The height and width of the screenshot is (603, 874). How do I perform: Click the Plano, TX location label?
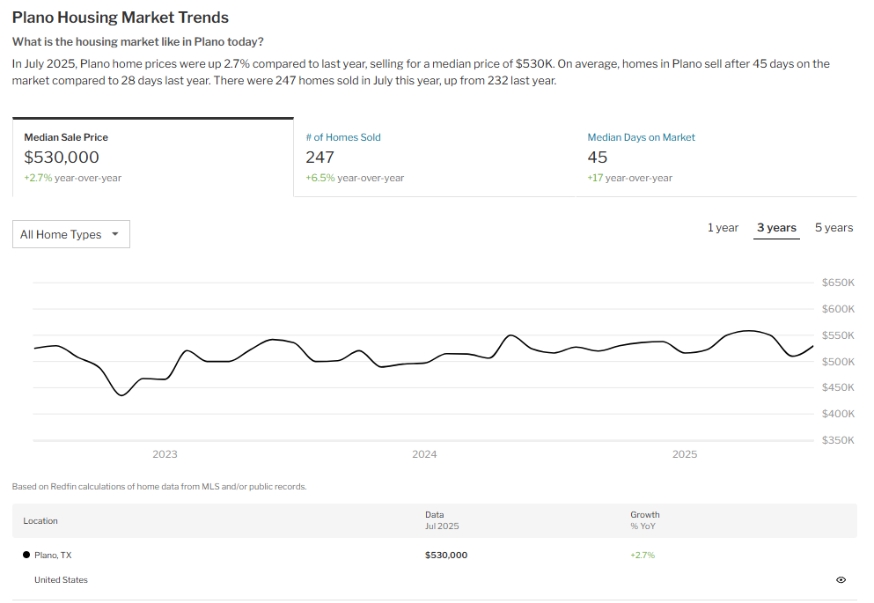pyautogui.click(x=52, y=555)
